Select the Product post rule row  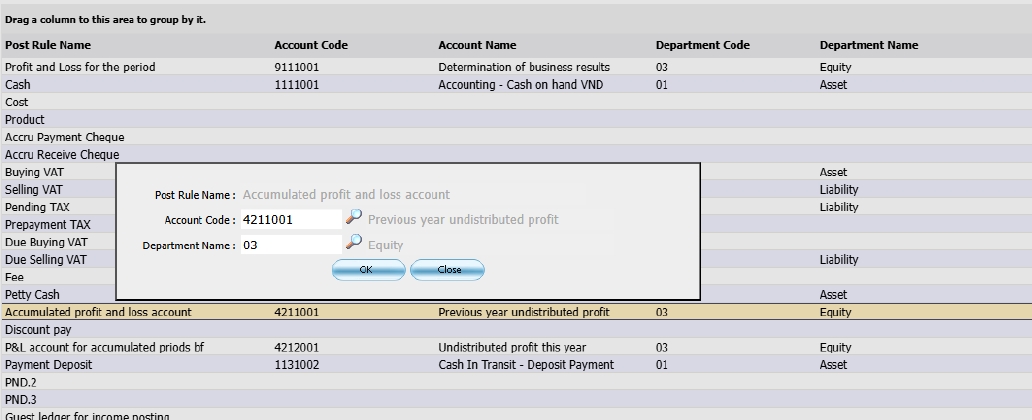tap(25, 120)
